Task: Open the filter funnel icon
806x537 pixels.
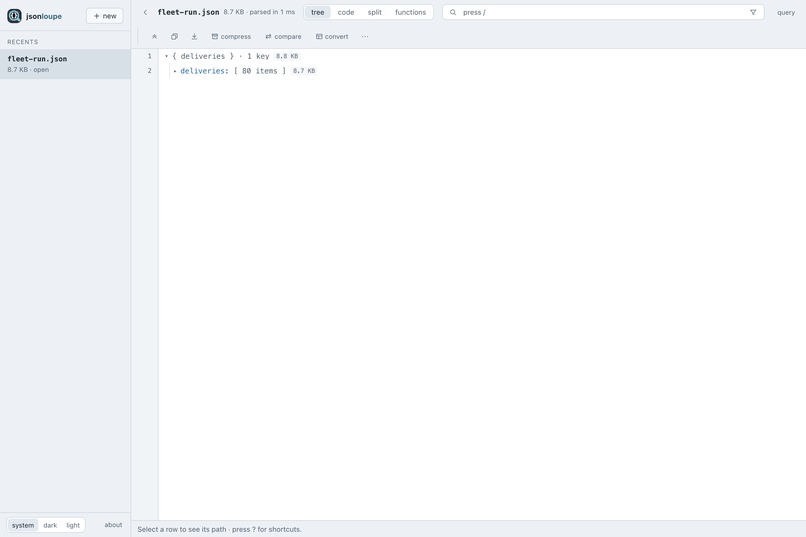Action: tap(753, 12)
